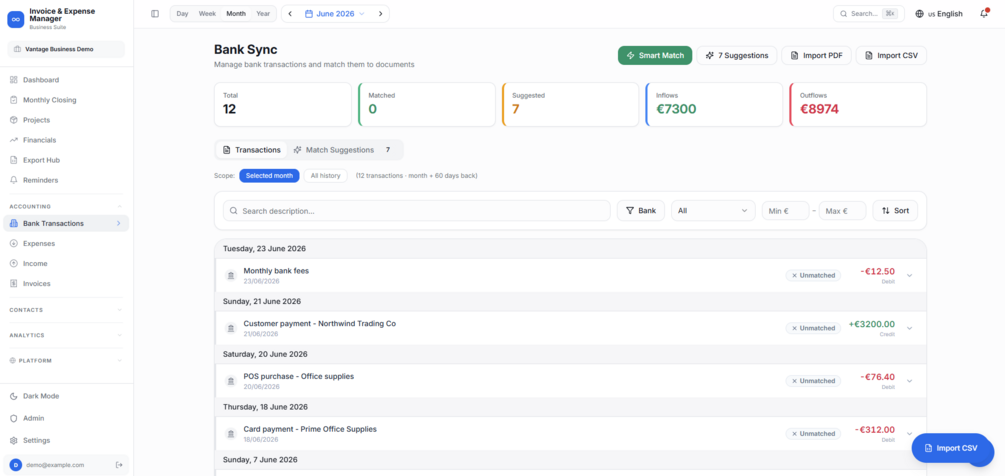Click the bank icon for POS purchase row
This screenshot has width=1005, height=476.
click(x=231, y=381)
